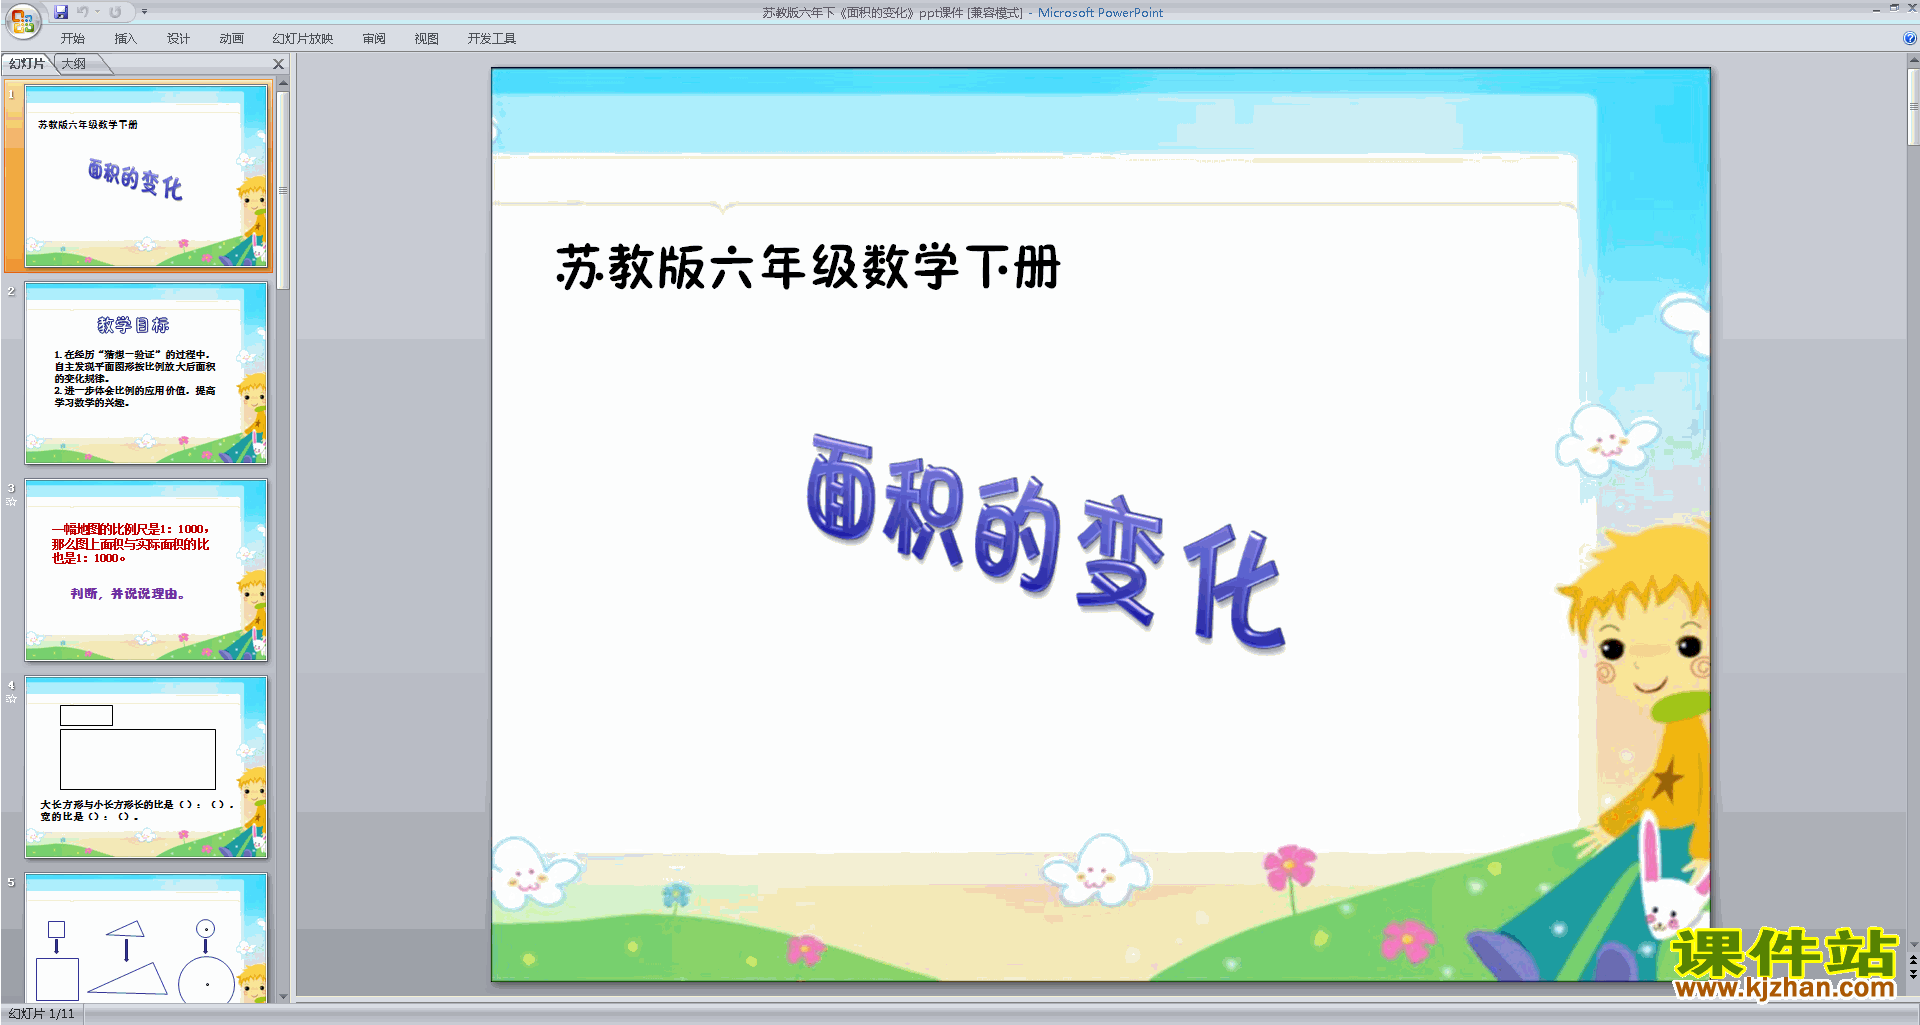
Task: Select slide 2 thumbnail 教学目标
Action: pyautogui.click(x=146, y=373)
